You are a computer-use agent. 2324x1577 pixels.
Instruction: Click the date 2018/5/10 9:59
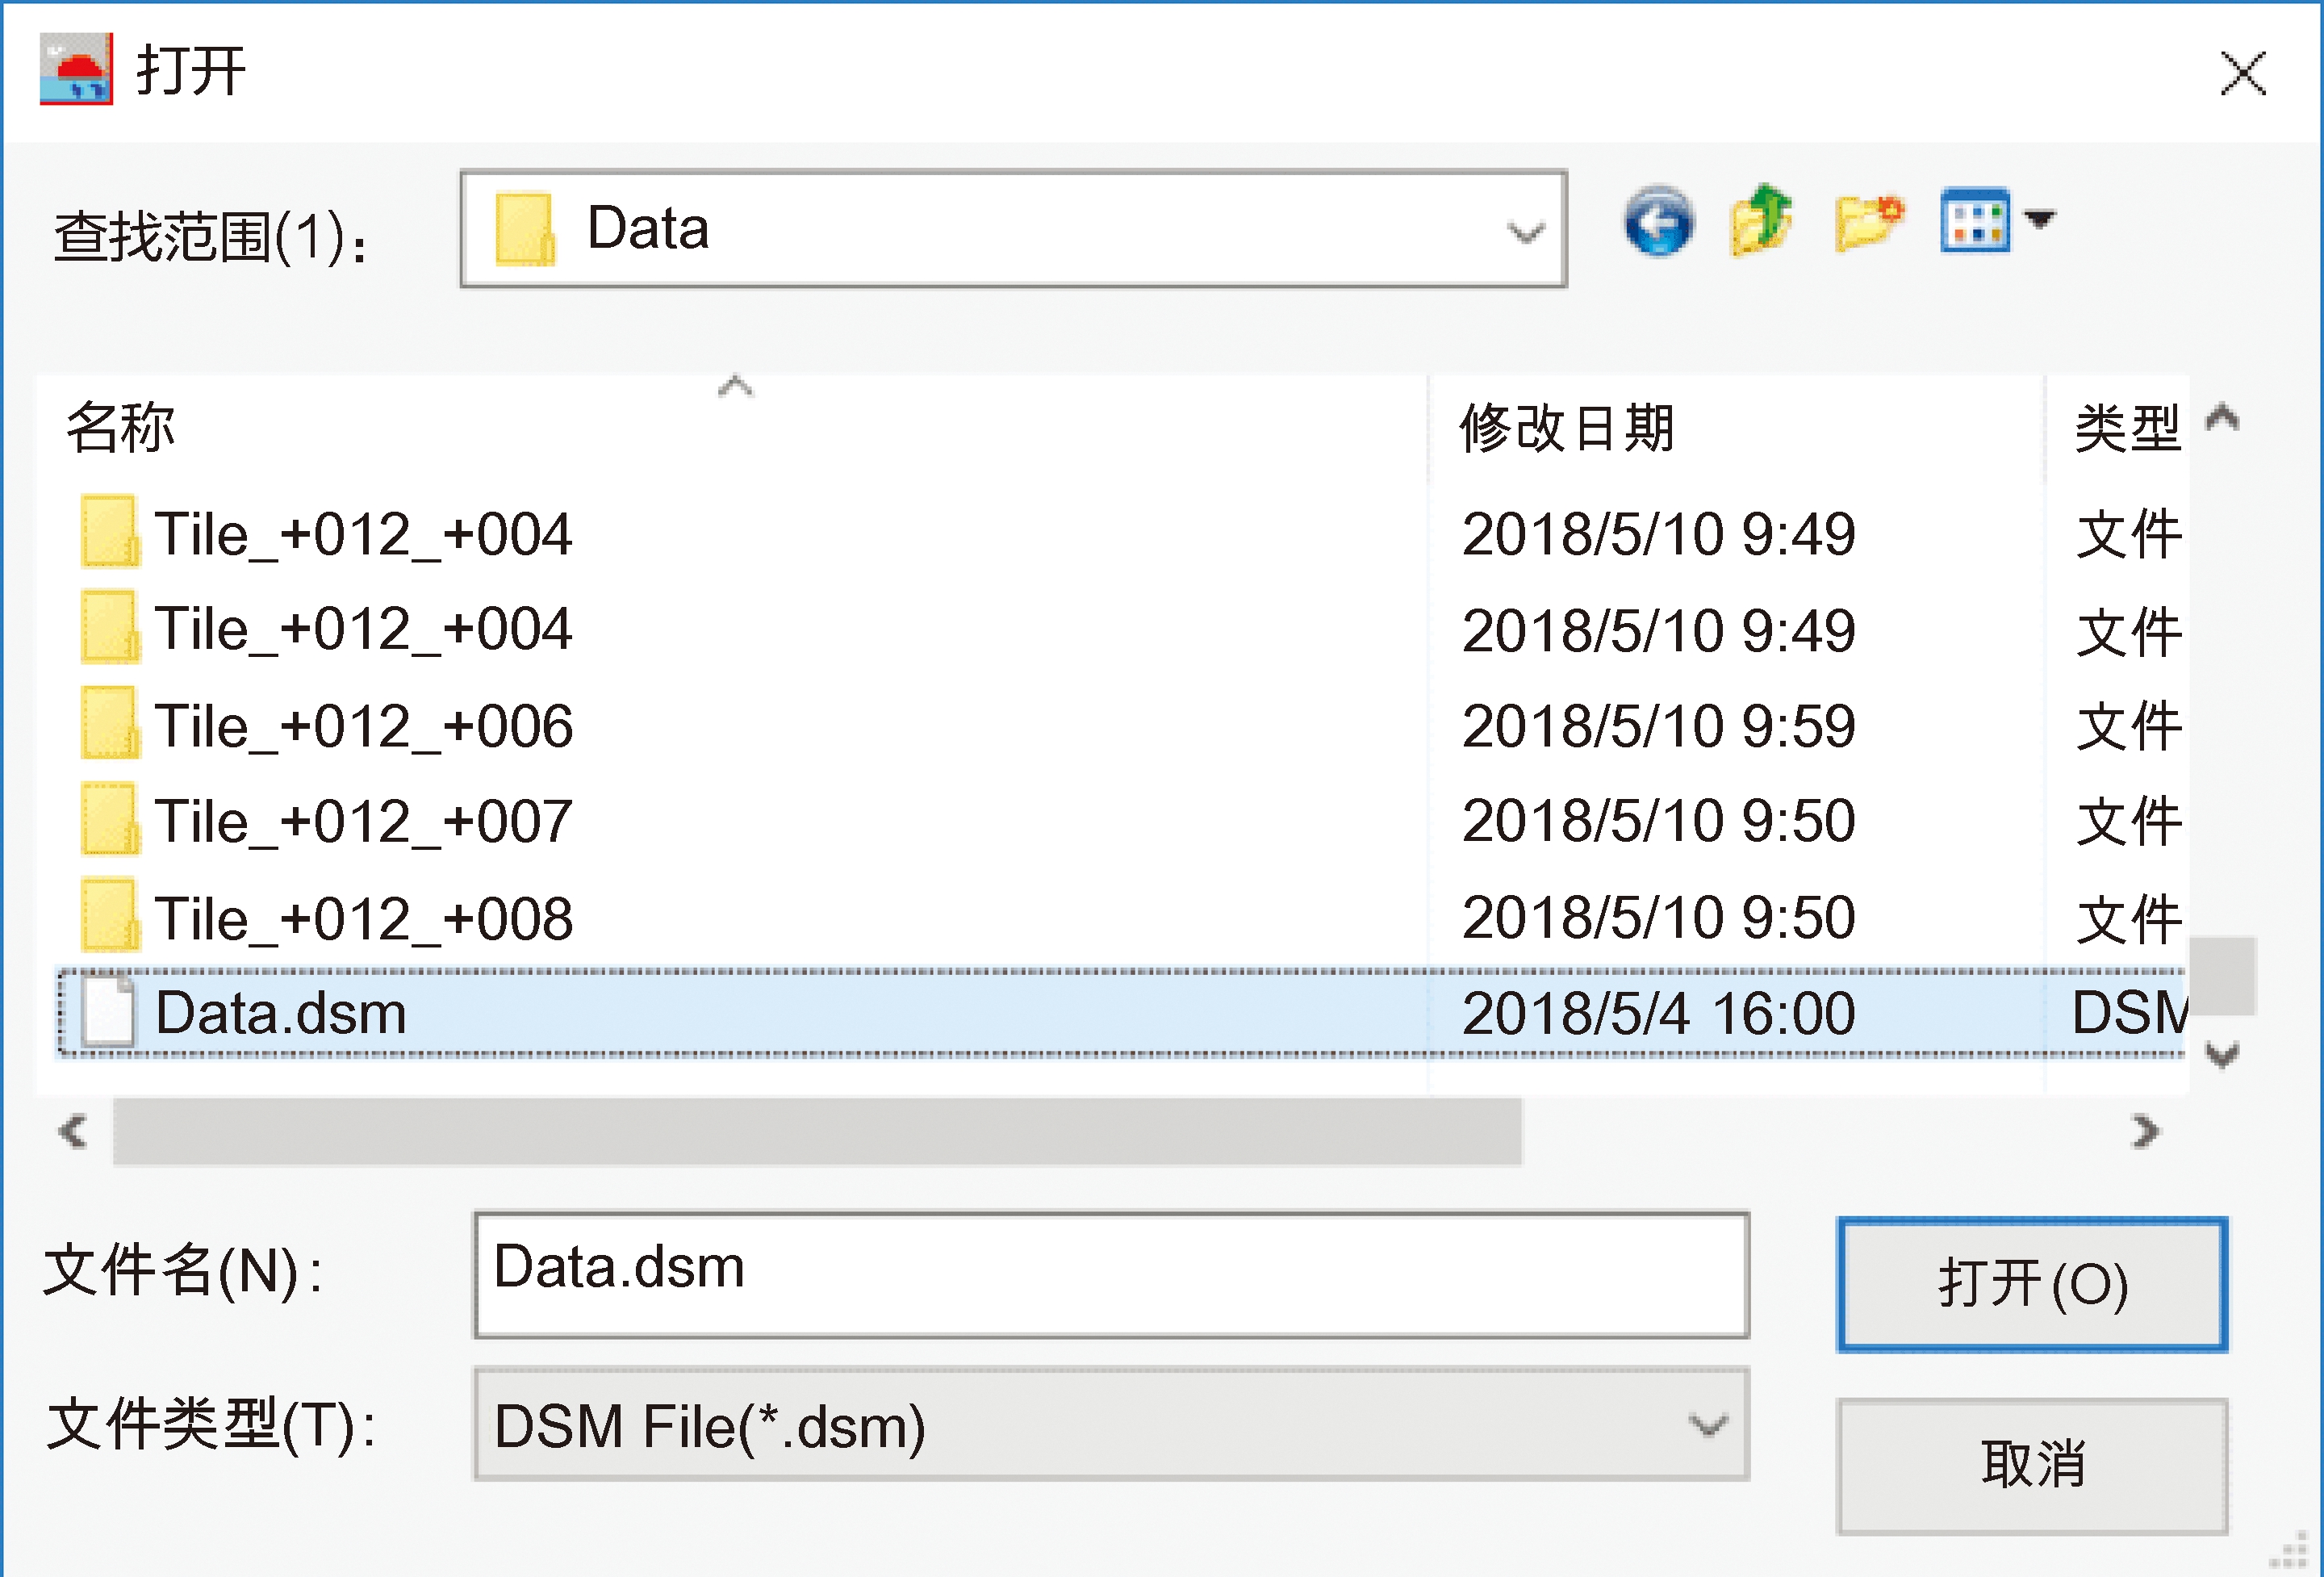(1658, 725)
